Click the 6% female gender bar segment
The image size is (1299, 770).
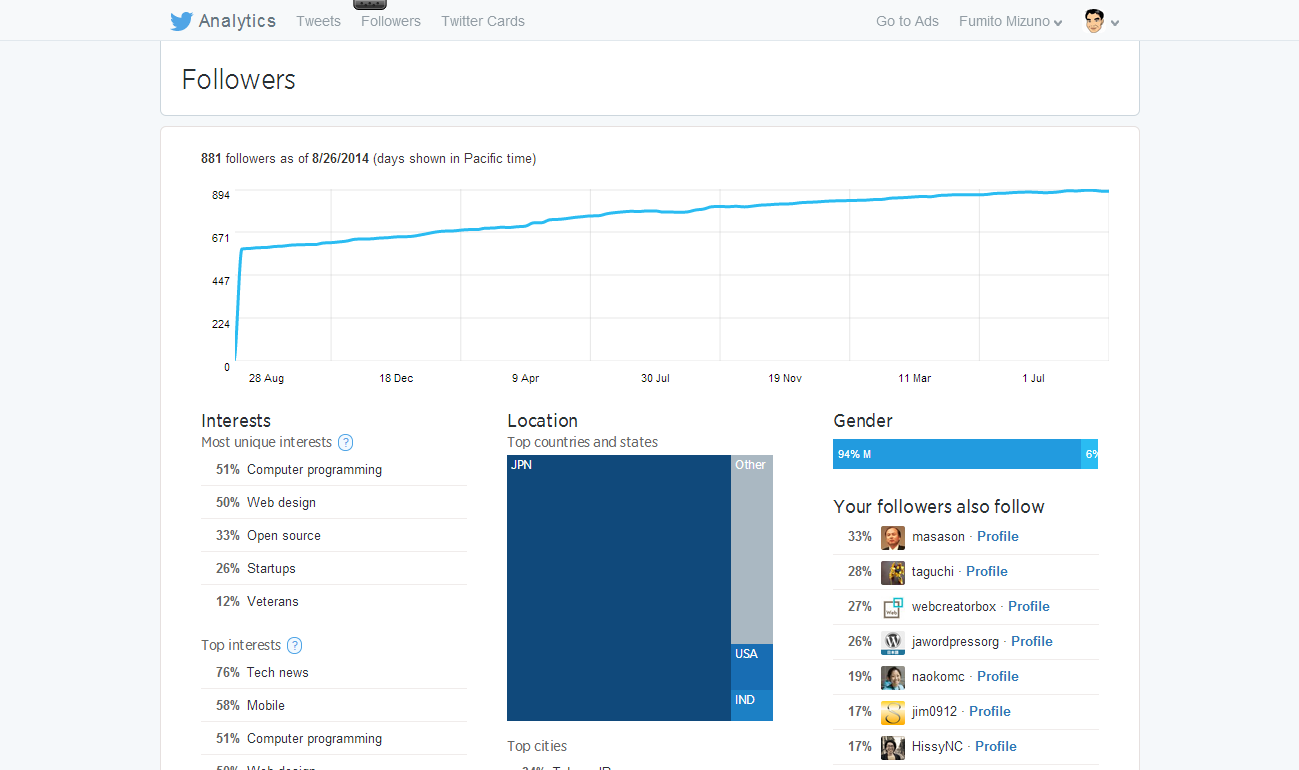[1090, 454]
